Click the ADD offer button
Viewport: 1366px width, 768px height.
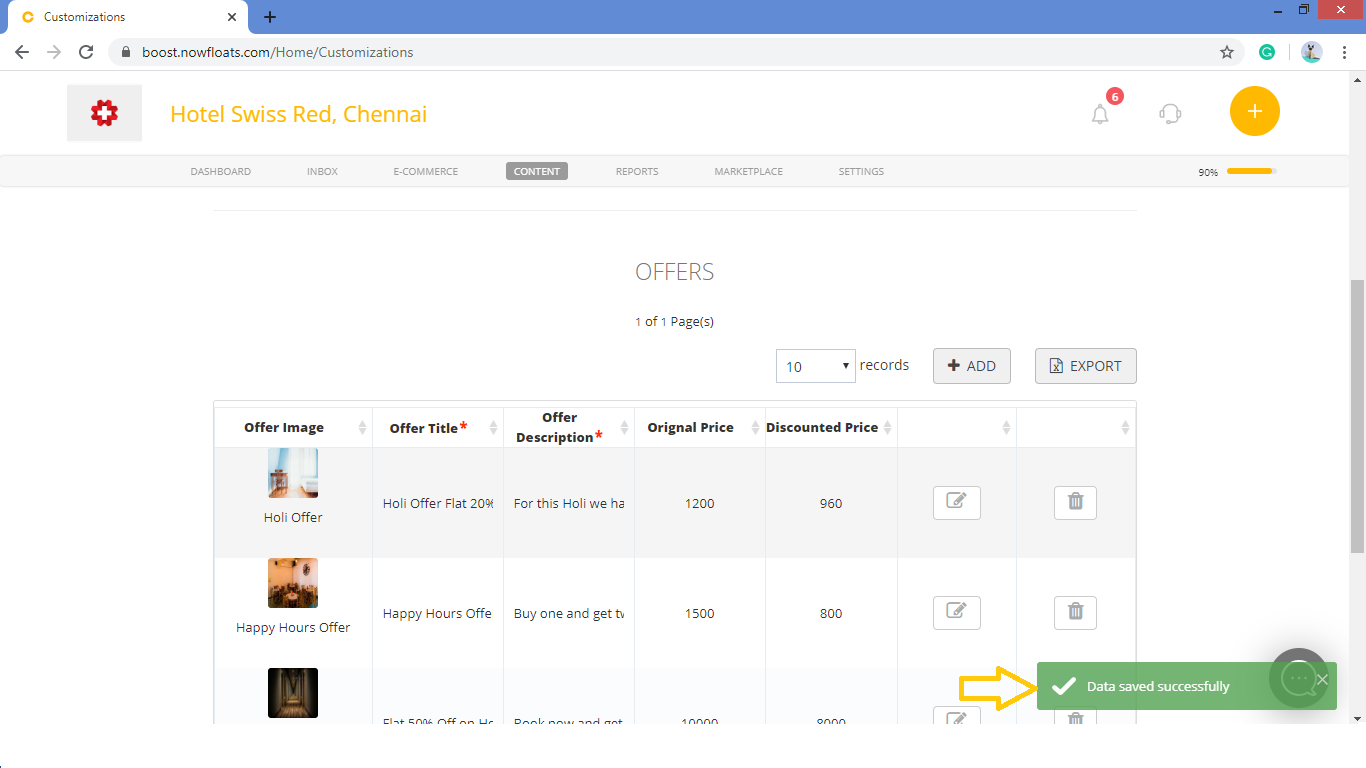(972, 366)
